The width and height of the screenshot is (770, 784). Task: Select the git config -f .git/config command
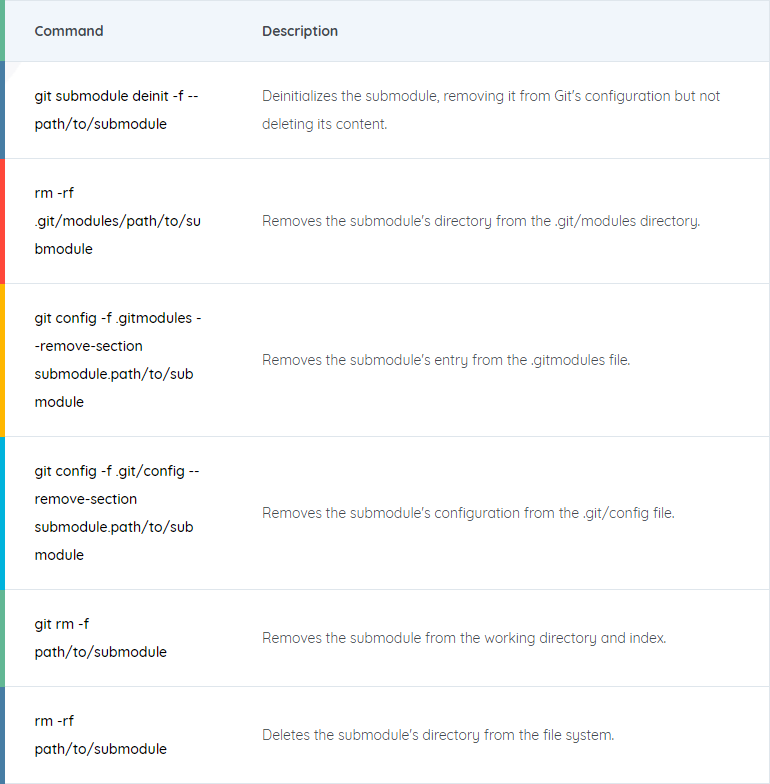click(116, 513)
